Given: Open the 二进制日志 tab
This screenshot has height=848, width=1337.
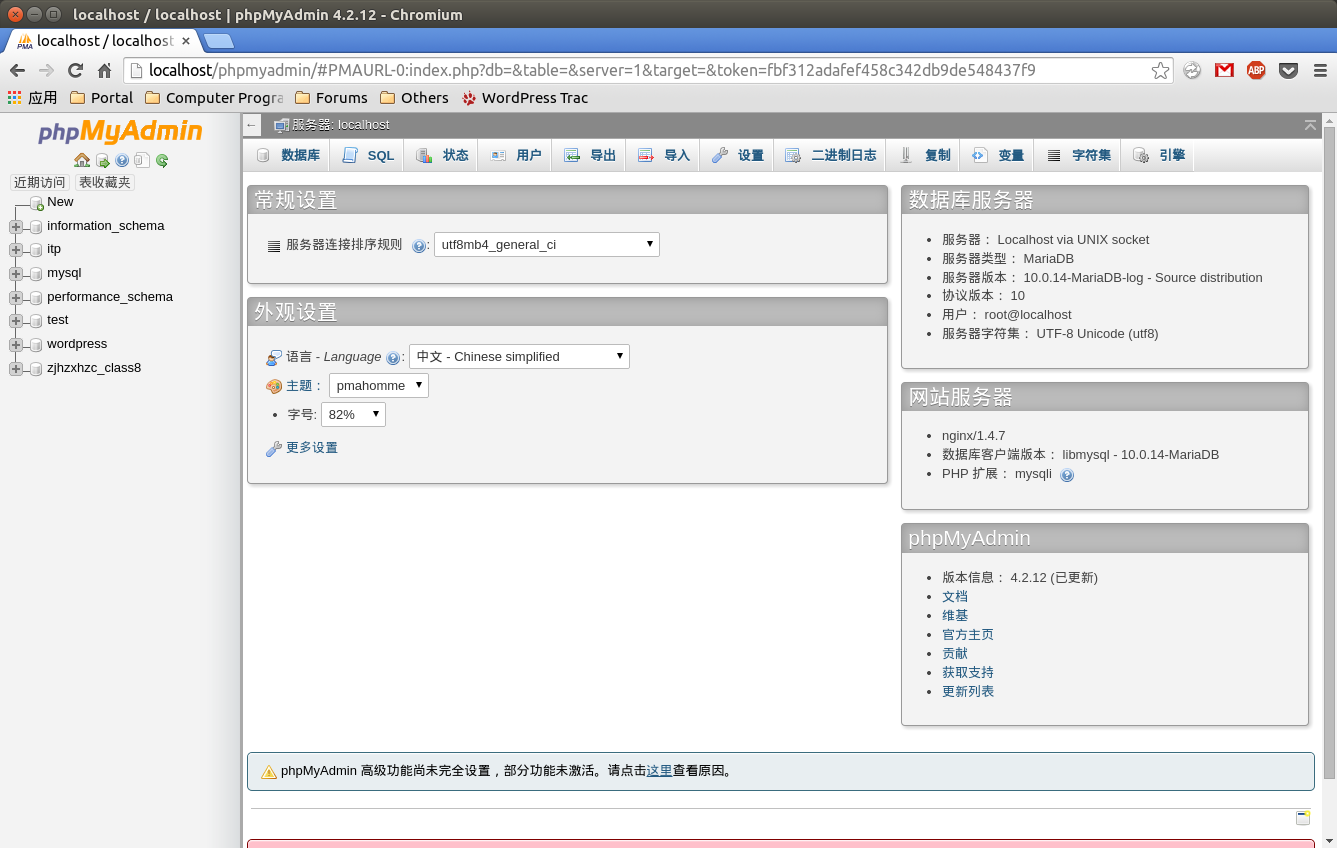Looking at the screenshot, I should (830, 155).
